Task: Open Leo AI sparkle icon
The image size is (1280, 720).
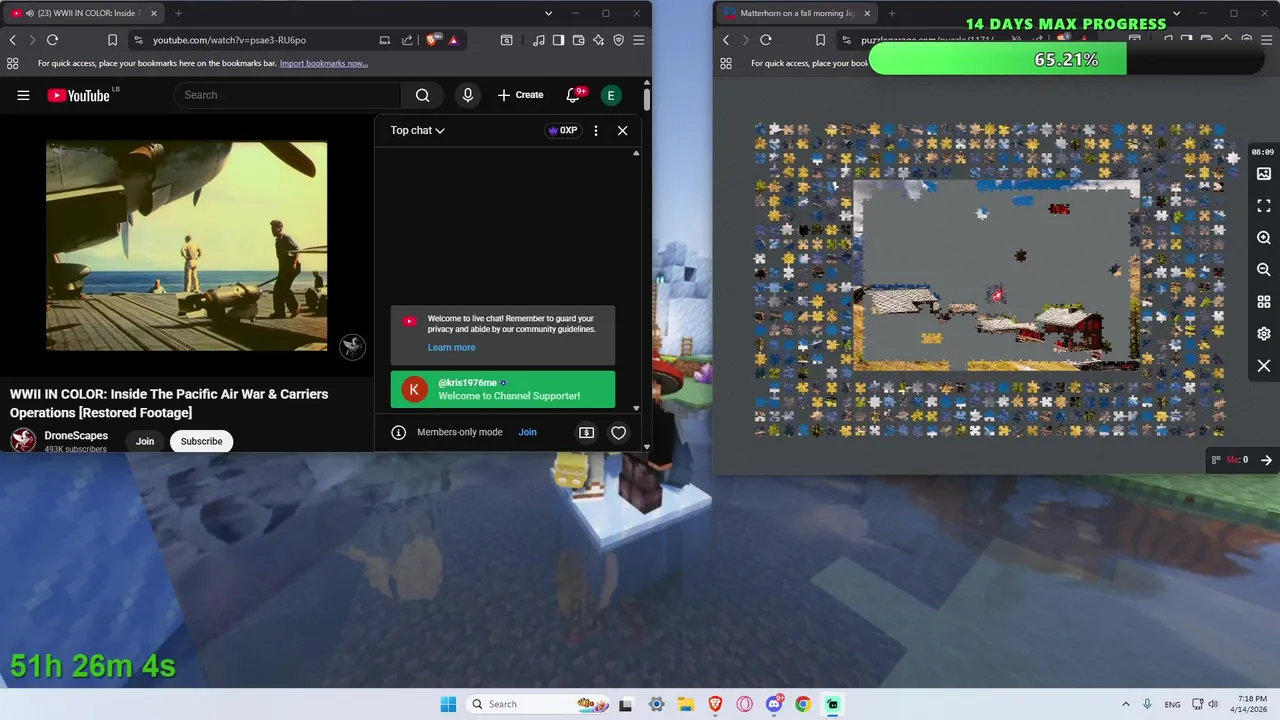Action: (x=598, y=40)
